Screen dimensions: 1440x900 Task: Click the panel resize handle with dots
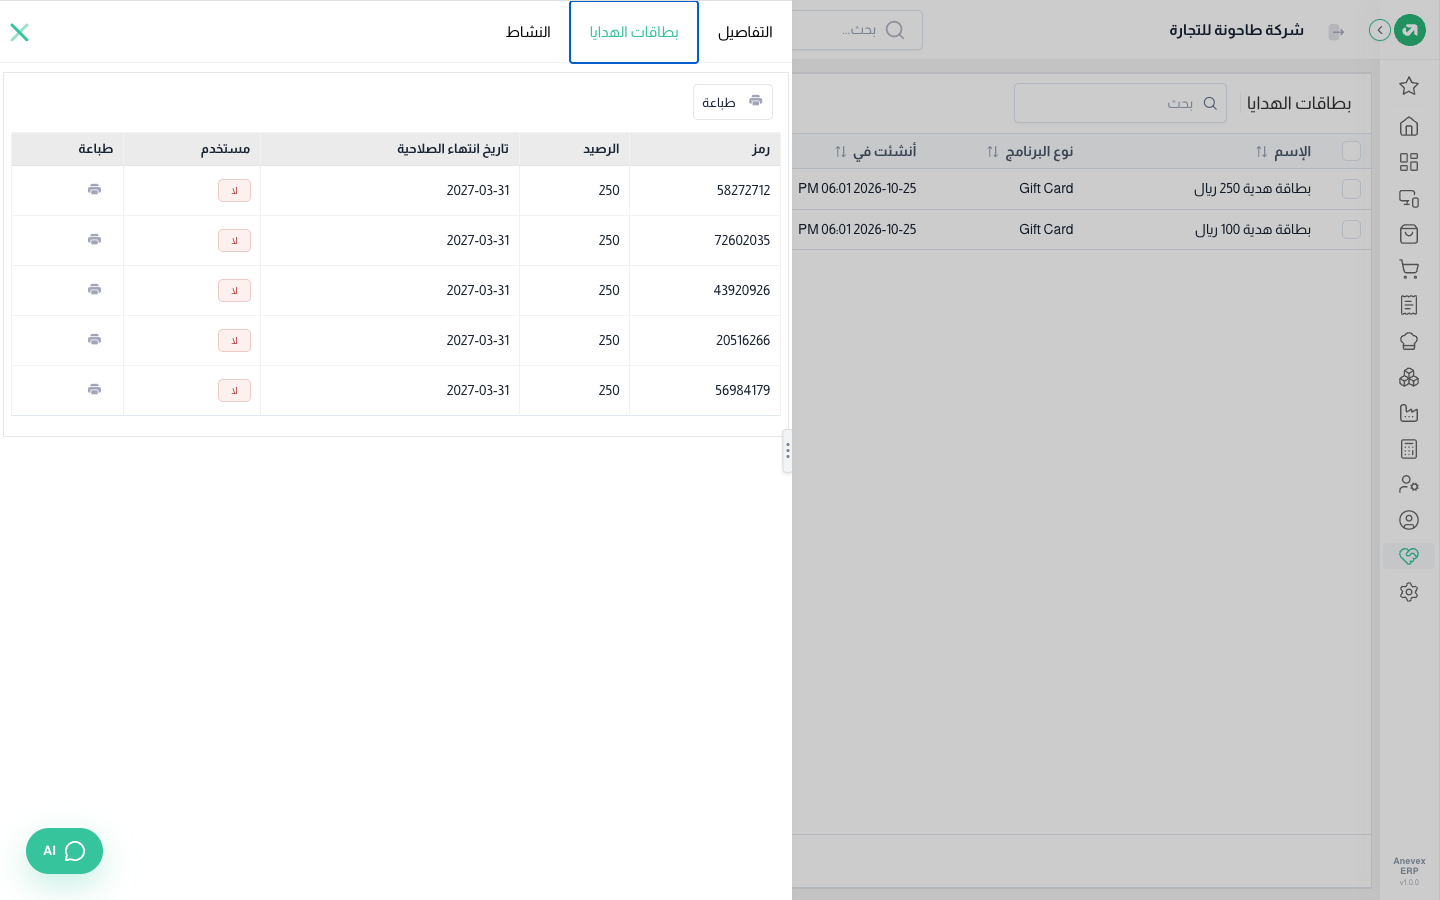[788, 451]
